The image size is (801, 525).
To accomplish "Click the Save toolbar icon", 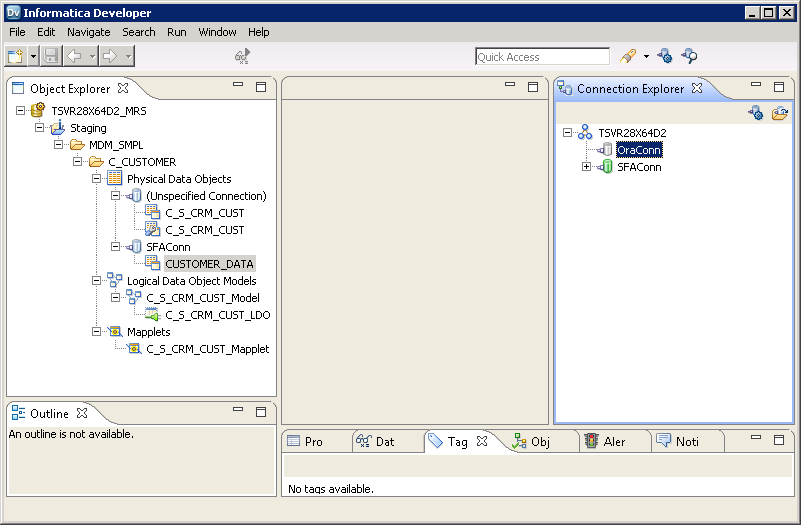I will point(51,56).
